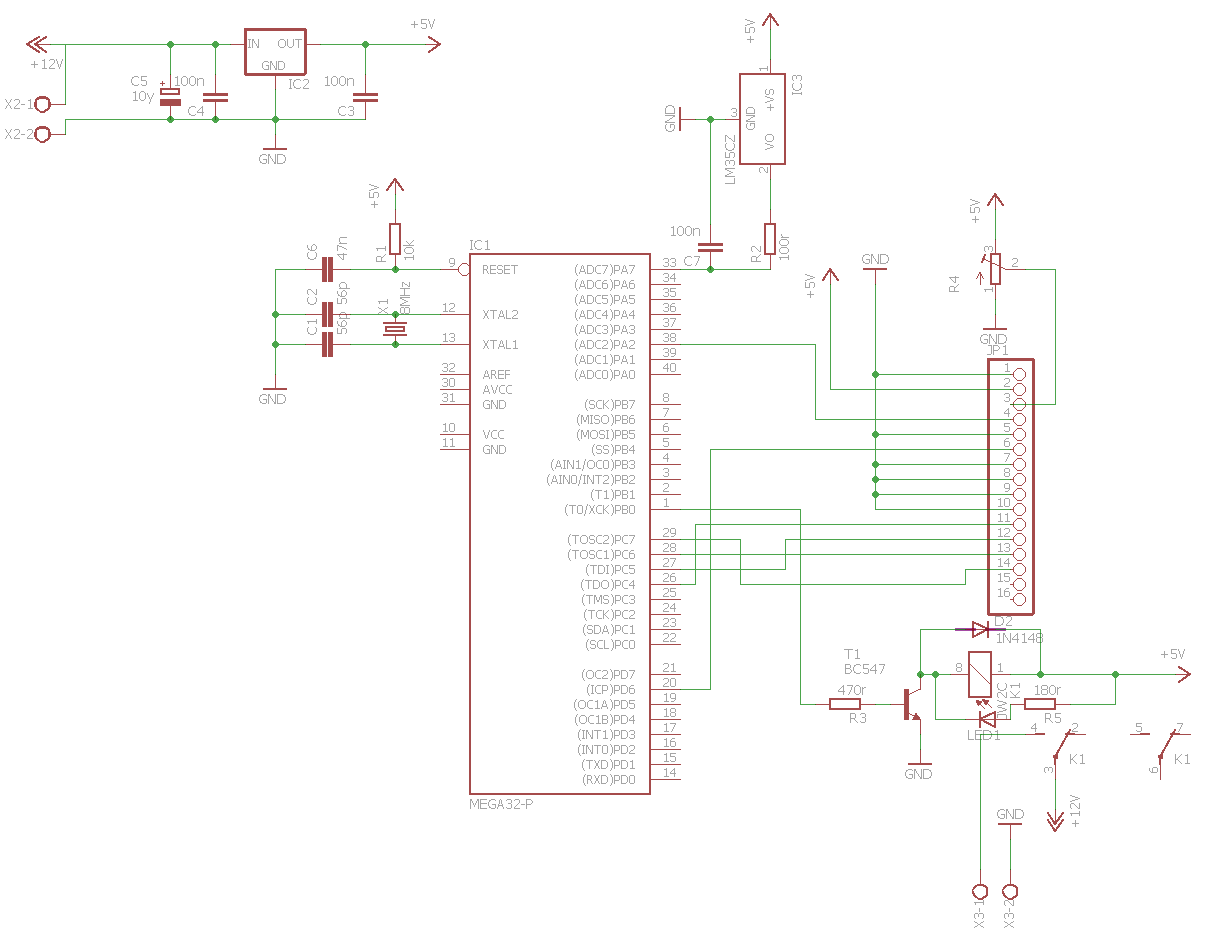
Task: Click the (T0/XCK)PB0 pin label
Action: pyautogui.click(x=599, y=510)
